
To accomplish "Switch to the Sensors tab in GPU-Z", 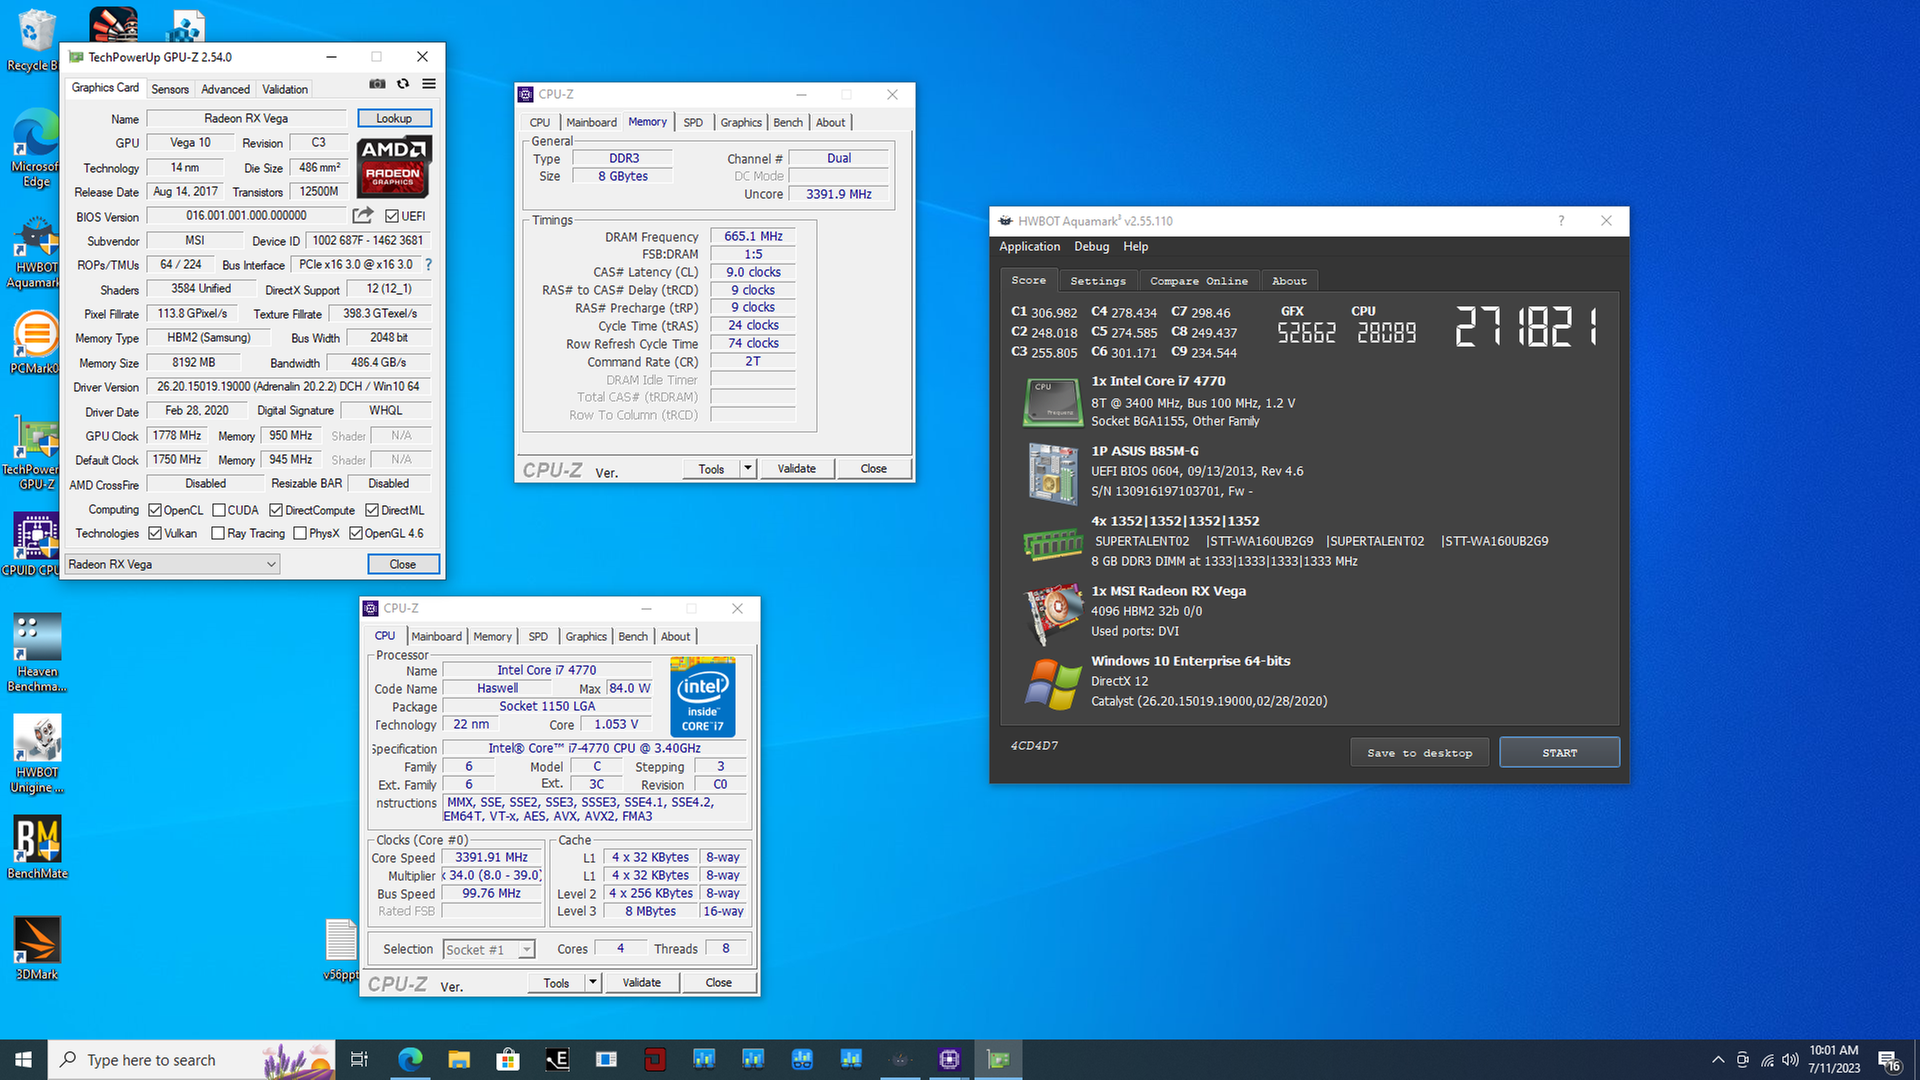I will pyautogui.click(x=170, y=89).
